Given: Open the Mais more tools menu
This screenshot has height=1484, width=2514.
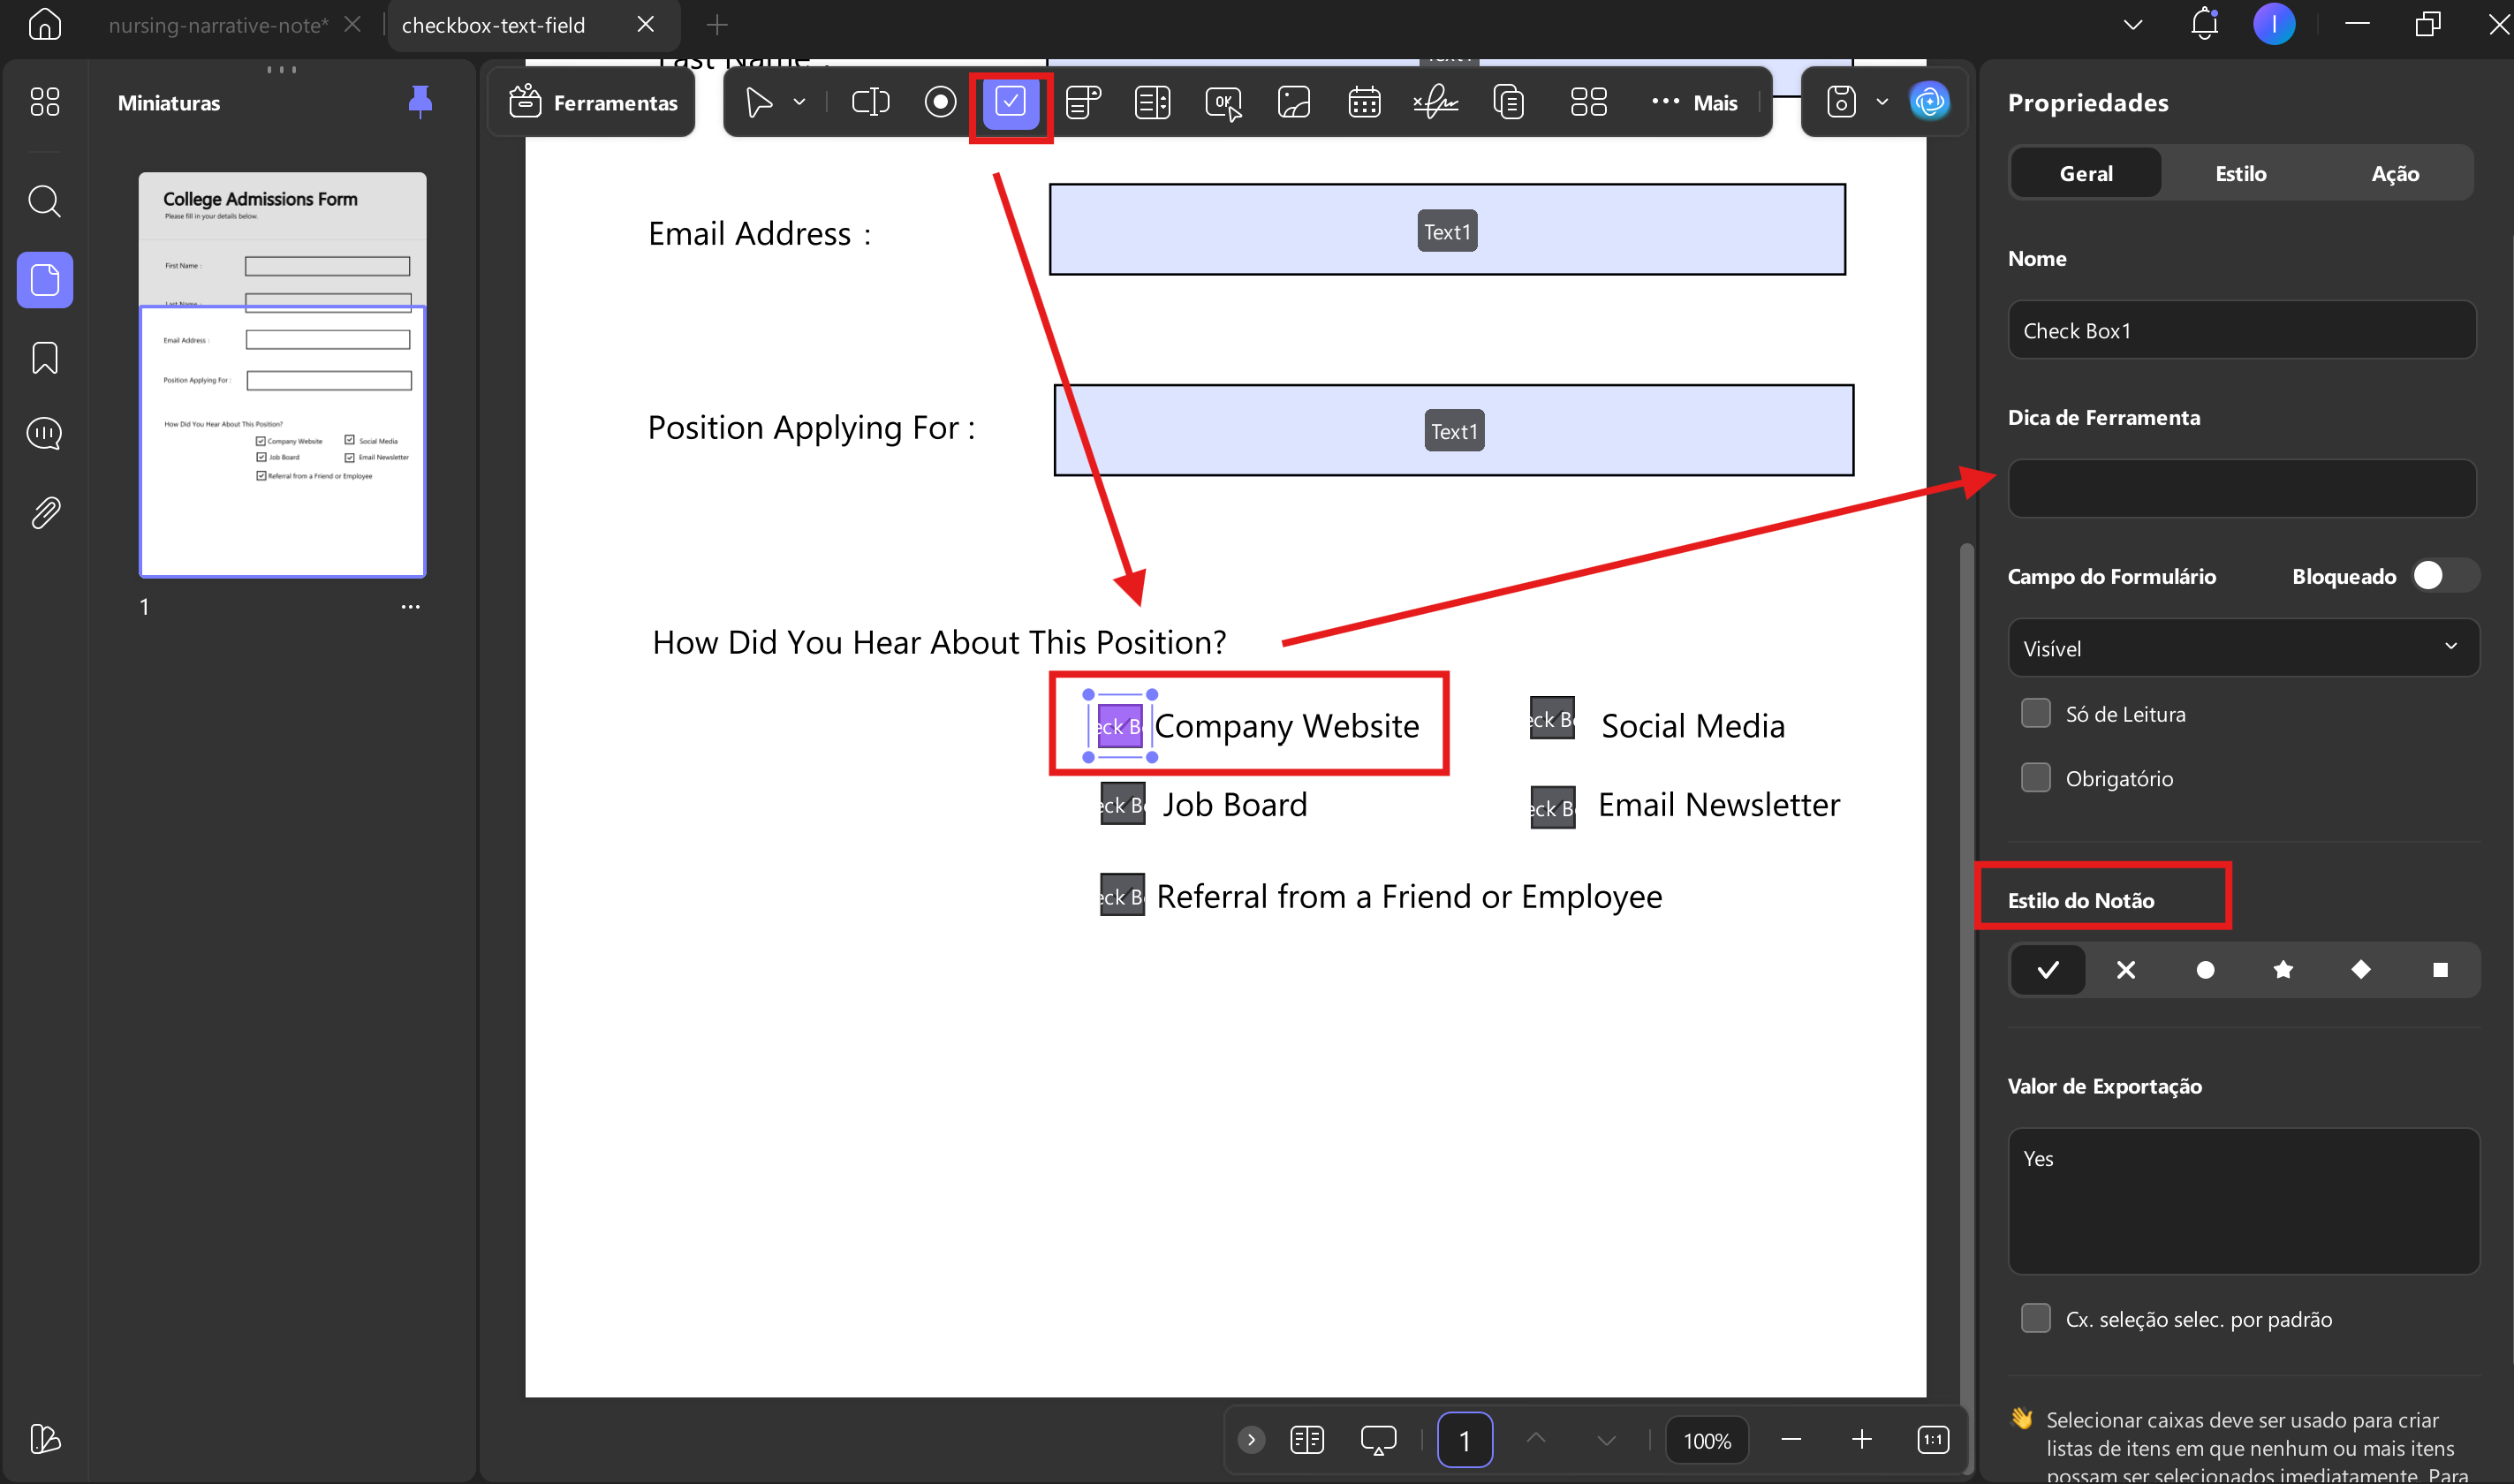Looking at the screenshot, I should pos(1695,102).
